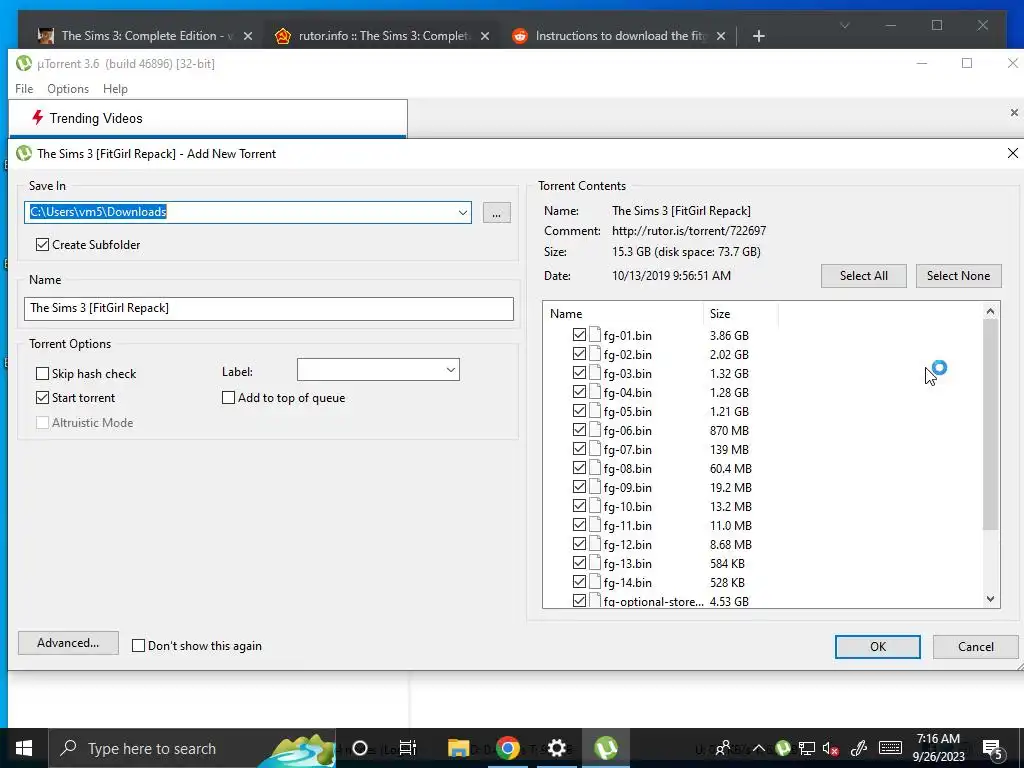
Task: Open the Windows Start menu
Action: coord(24,748)
